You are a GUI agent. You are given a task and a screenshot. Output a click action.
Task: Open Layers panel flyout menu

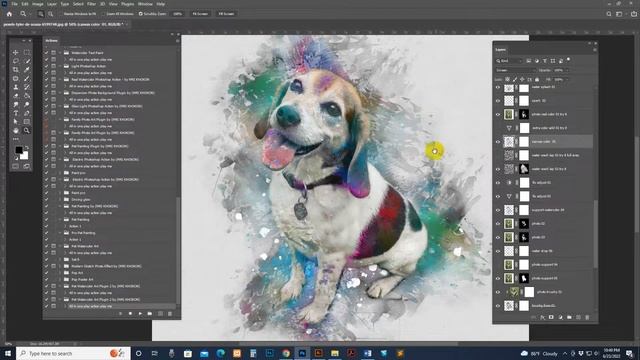(x=595, y=50)
